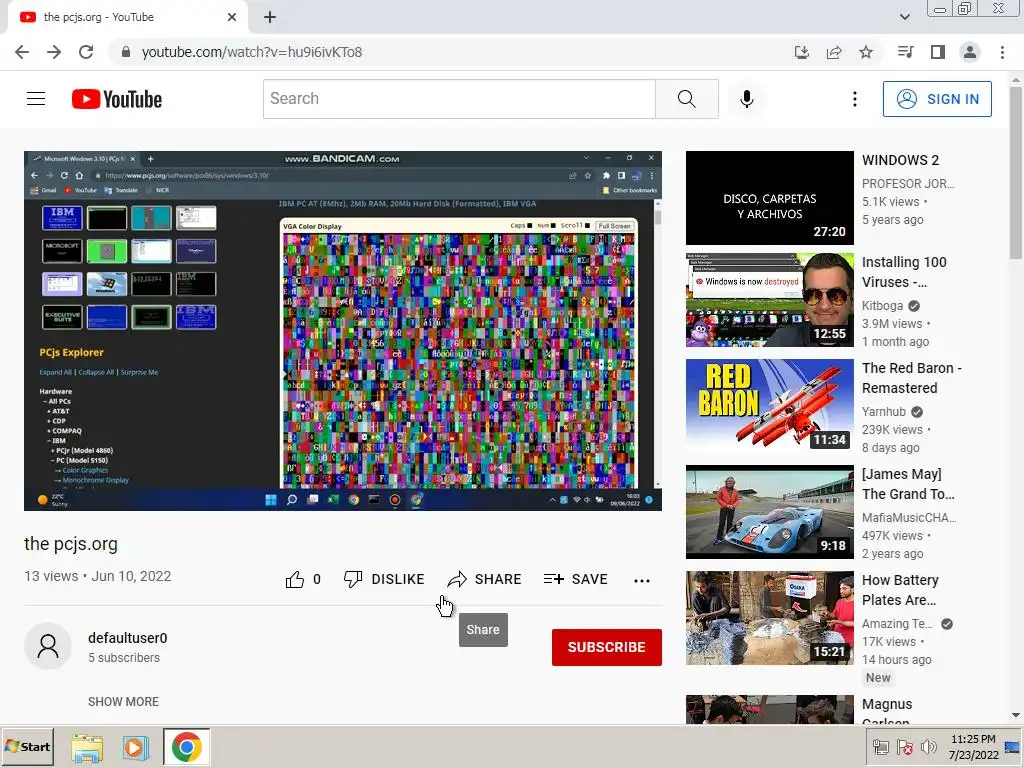Screen dimensions: 1024x768
Task: Open James May Grand Tour thumbnail
Action: 769,512
